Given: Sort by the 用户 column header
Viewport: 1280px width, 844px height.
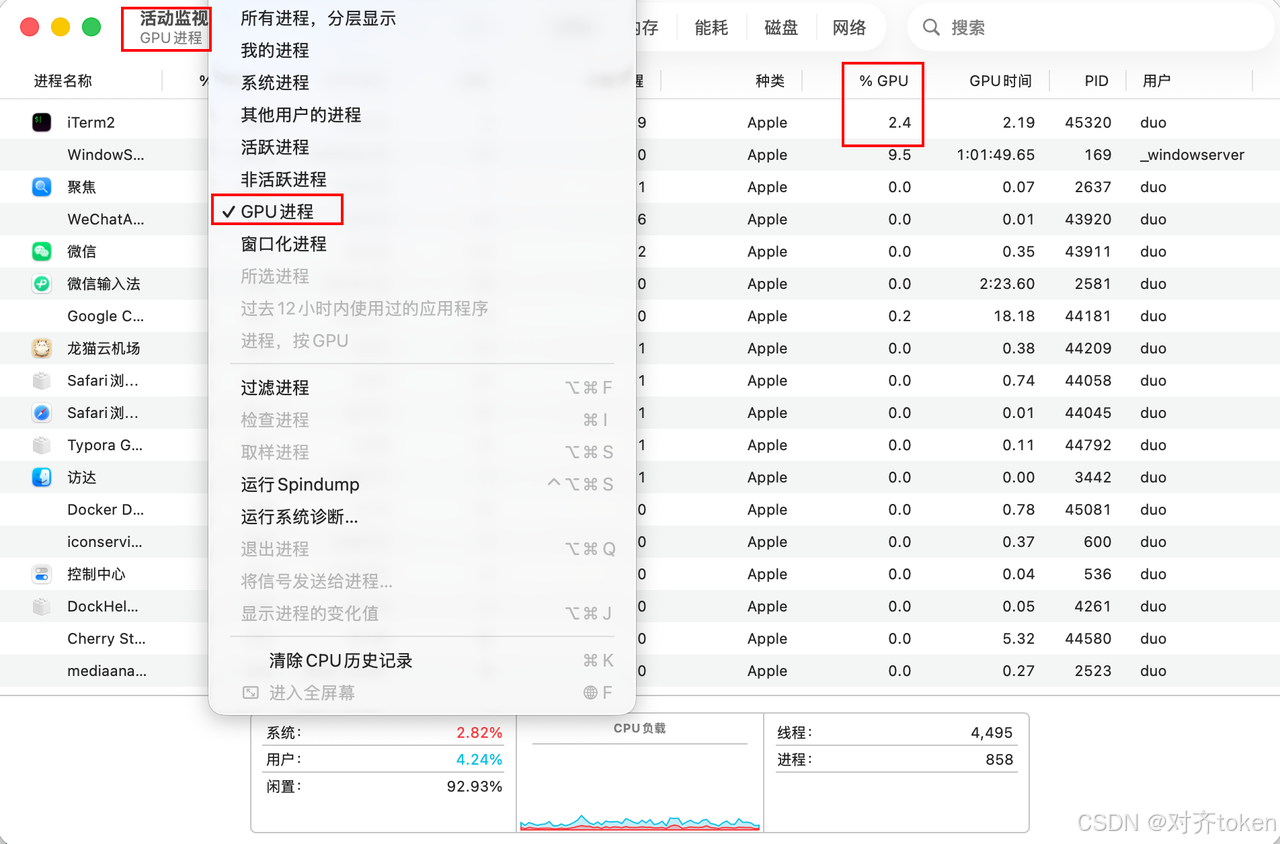Looking at the screenshot, I should (x=1157, y=81).
